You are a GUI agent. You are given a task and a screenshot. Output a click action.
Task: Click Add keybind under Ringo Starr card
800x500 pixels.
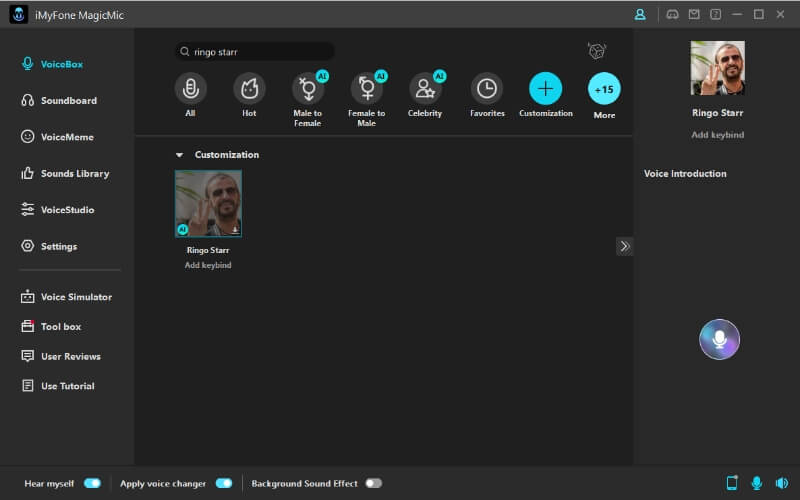click(208, 265)
